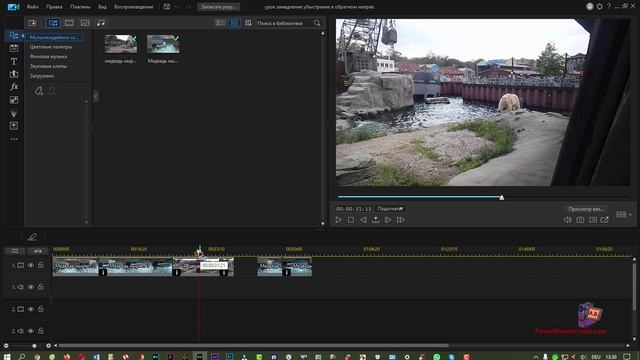Open the project rooms calendar-style icon
This screenshot has height=360, width=640.
[x=13, y=48]
